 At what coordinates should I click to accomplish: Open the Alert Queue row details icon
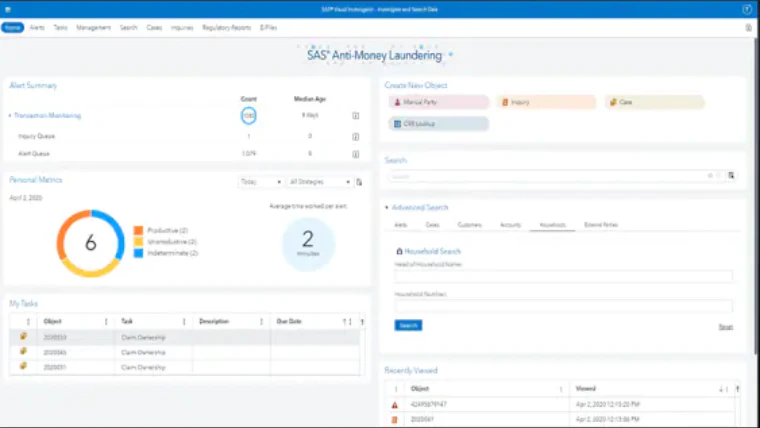coord(355,154)
